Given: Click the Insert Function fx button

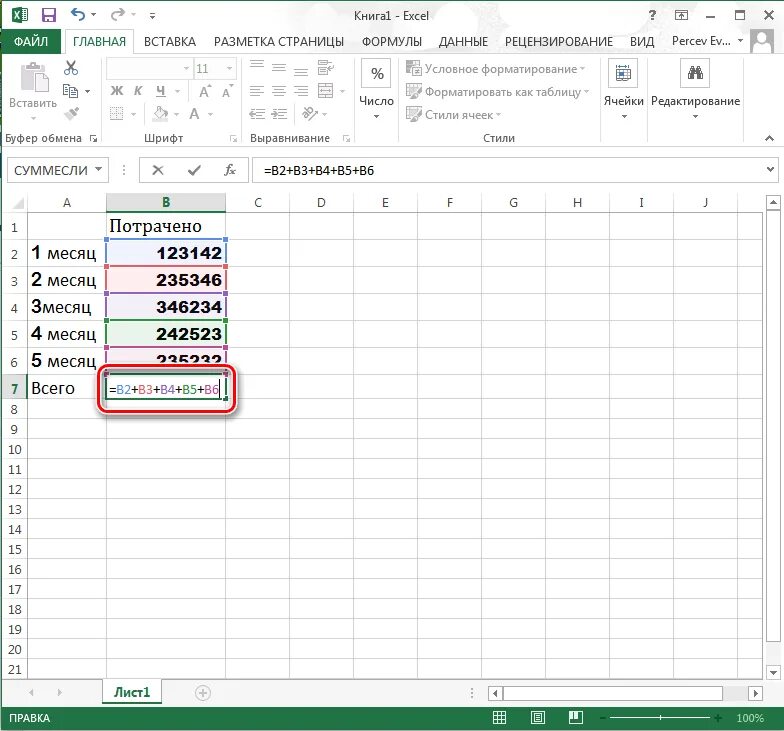Looking at the screenshot, I should coord(230,170).
